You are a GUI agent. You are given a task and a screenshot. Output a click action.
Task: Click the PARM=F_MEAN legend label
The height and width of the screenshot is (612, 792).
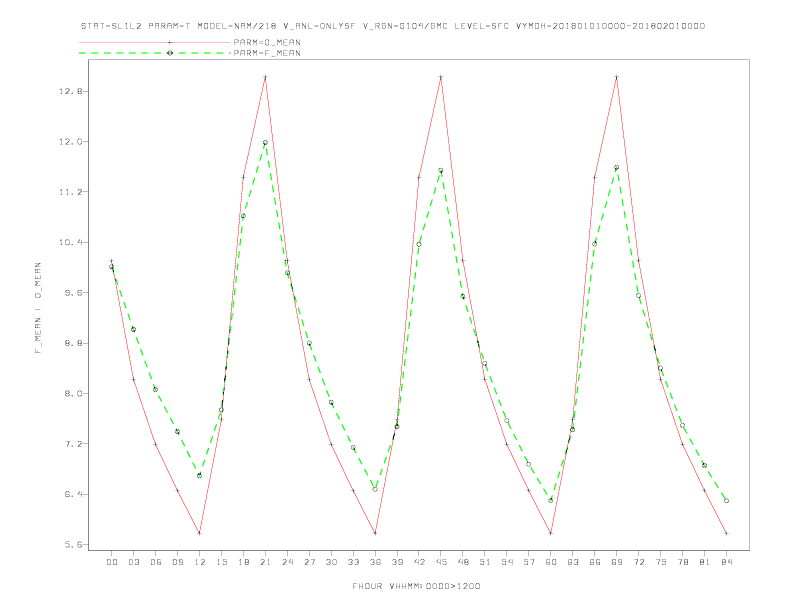[267, 53]
